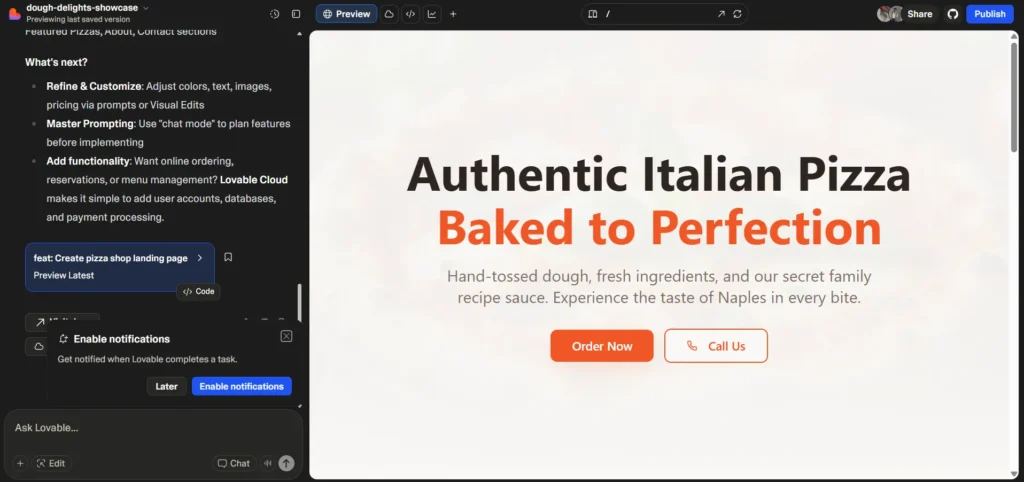Click the "Baked to Perfection" headline

point(659,228)
